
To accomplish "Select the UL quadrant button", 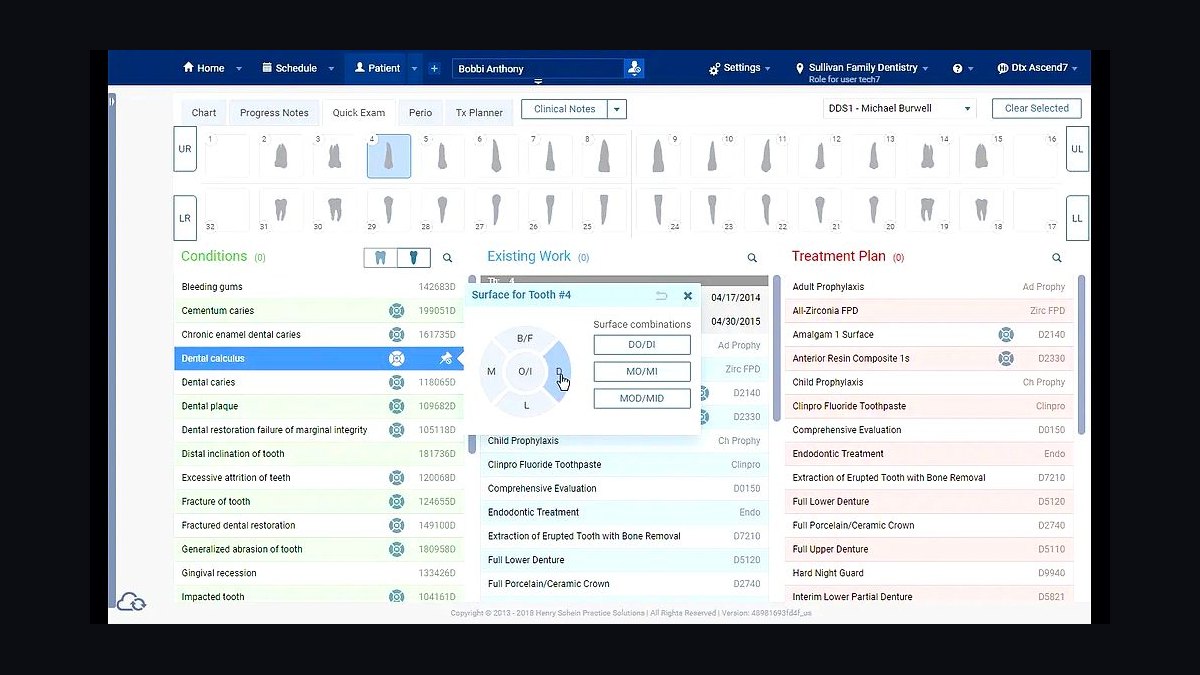I will pyautogui.click(x=1077, y=149).
